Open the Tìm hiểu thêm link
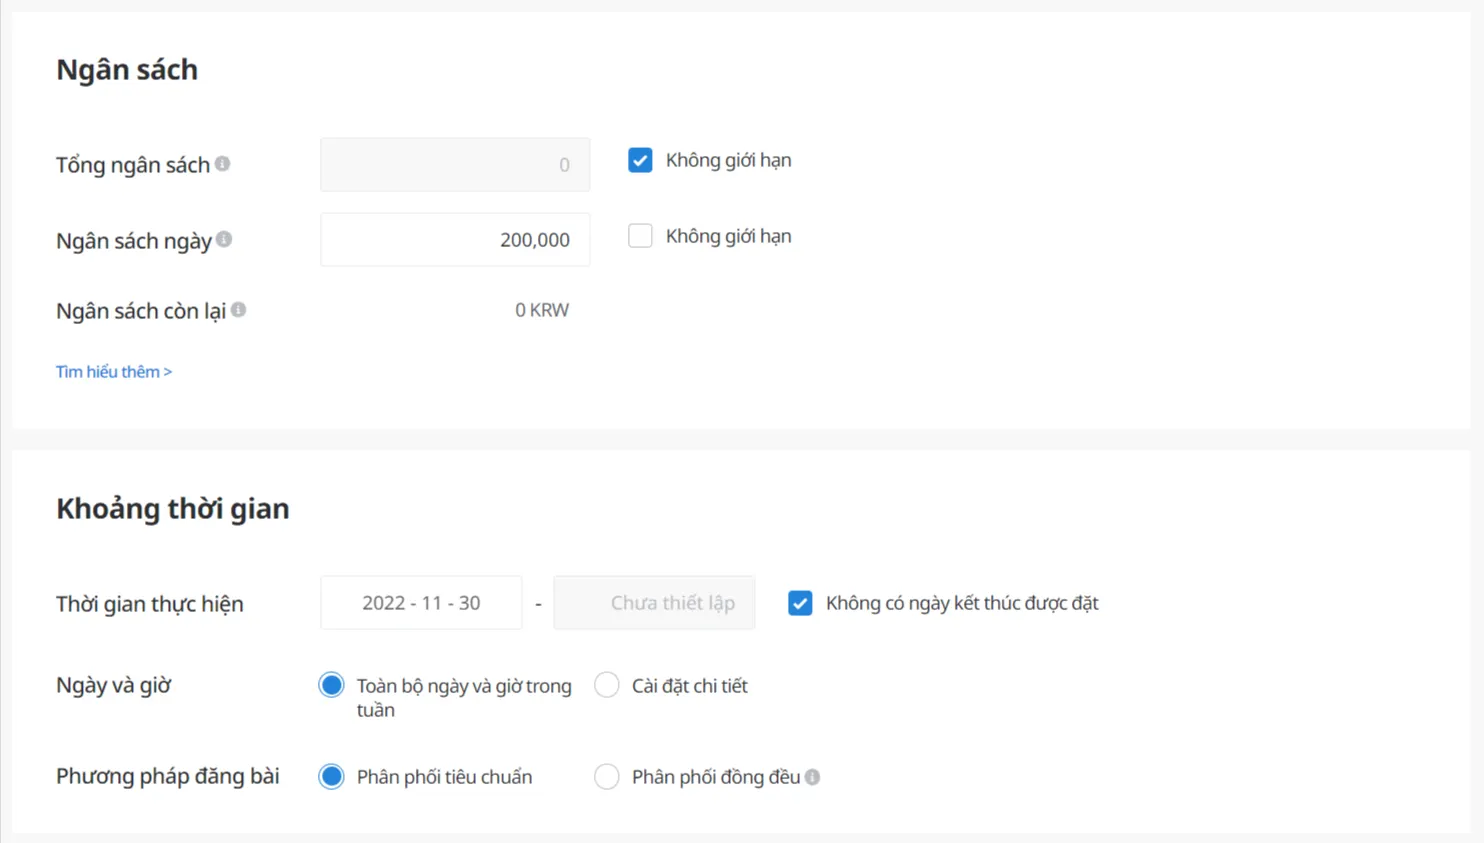Viewport: 1484px width, 843px height. click(x=114, y=372)
